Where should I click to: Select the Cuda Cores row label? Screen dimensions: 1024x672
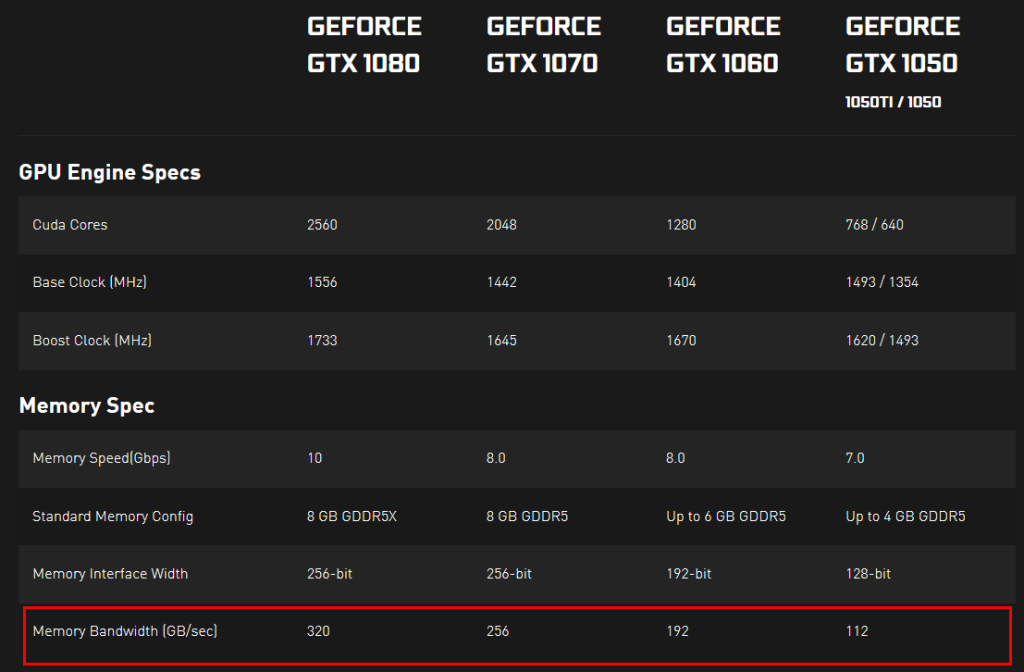(x=70, y=225)
